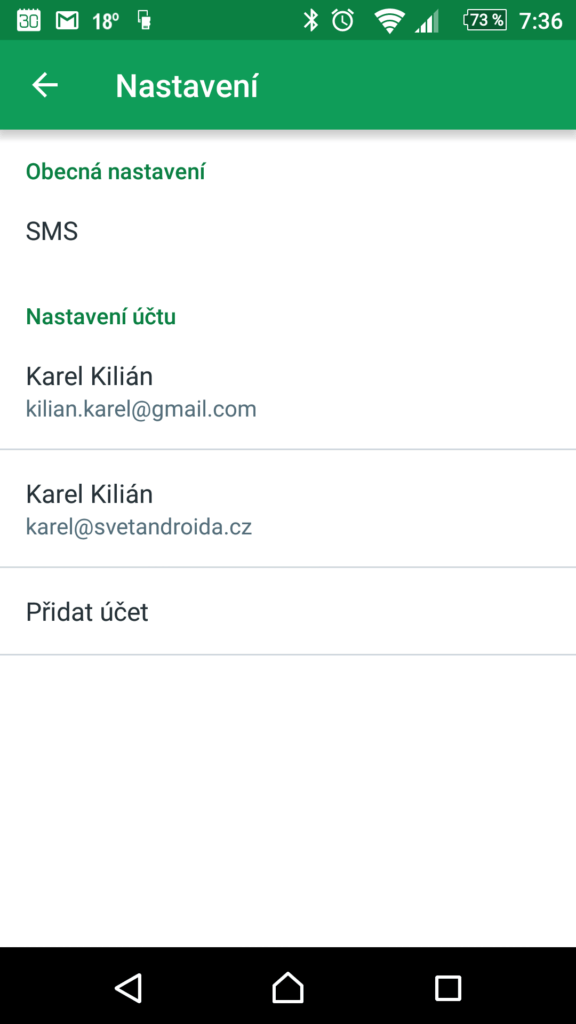
Task: Tap the 7:36 clock in status bar
Action: tap(541, 21)
